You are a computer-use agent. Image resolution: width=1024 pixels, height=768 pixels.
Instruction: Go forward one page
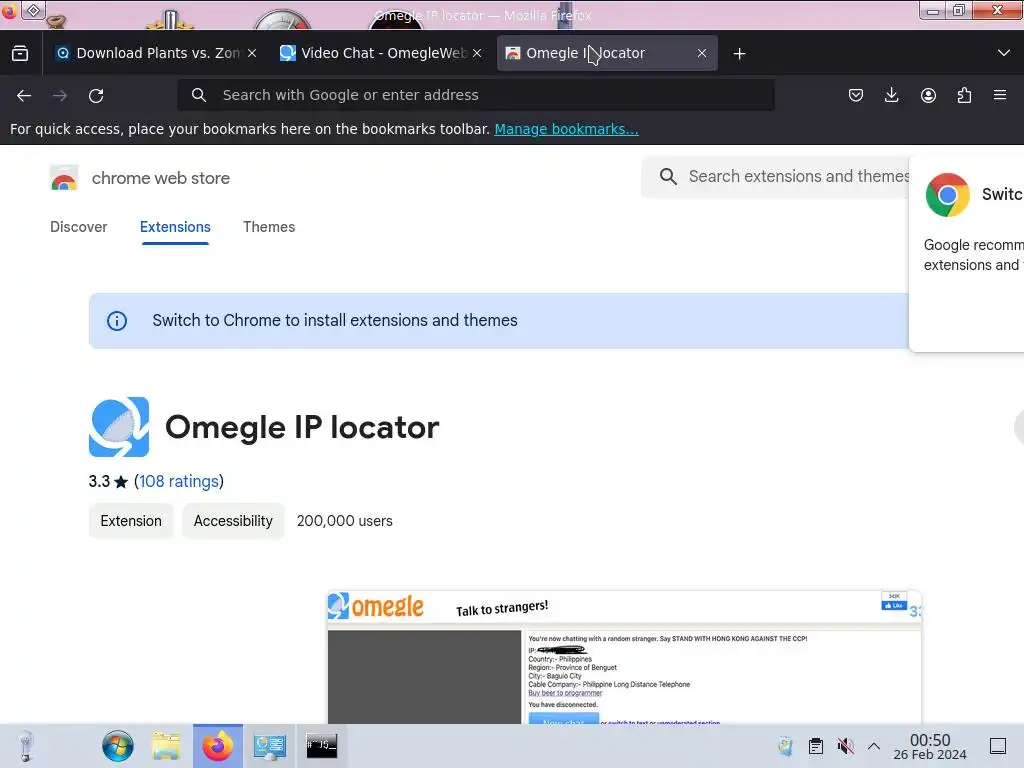coord(60,96)
